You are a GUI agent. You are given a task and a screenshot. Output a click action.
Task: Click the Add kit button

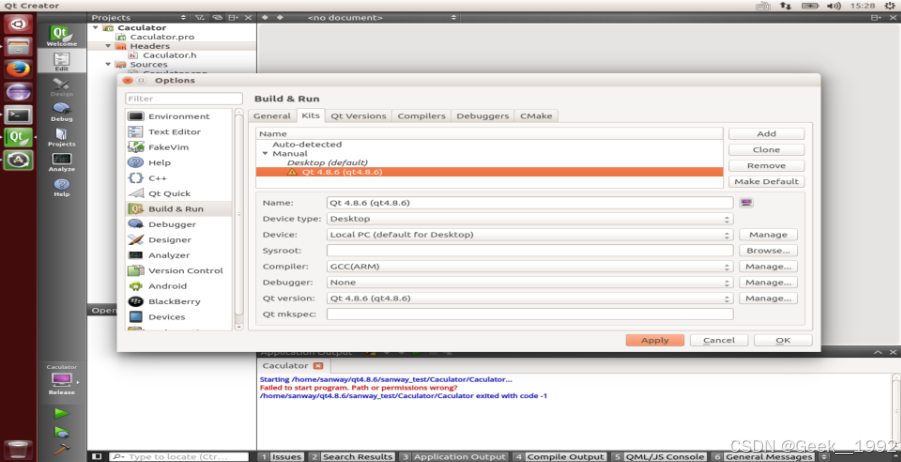[766, 133]
